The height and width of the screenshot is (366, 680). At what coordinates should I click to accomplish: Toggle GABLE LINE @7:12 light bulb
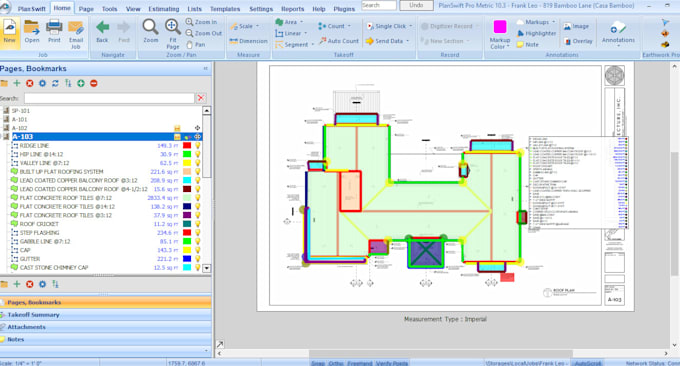tap(198, 242)
